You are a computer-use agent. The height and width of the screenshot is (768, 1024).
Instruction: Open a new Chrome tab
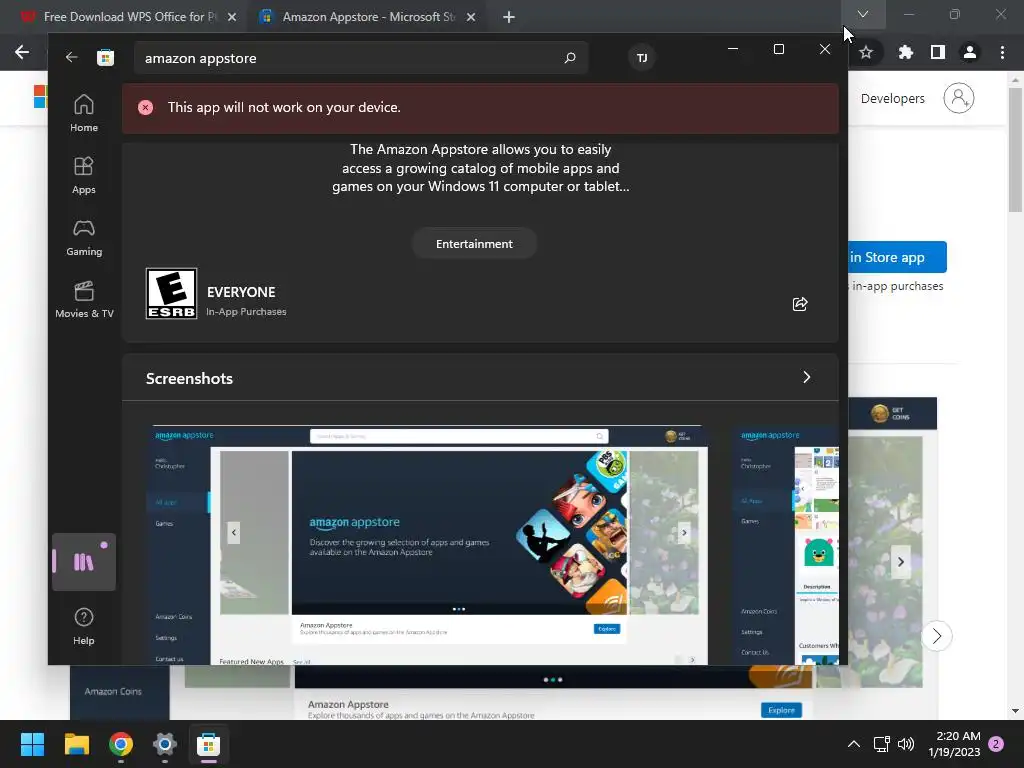509,17
